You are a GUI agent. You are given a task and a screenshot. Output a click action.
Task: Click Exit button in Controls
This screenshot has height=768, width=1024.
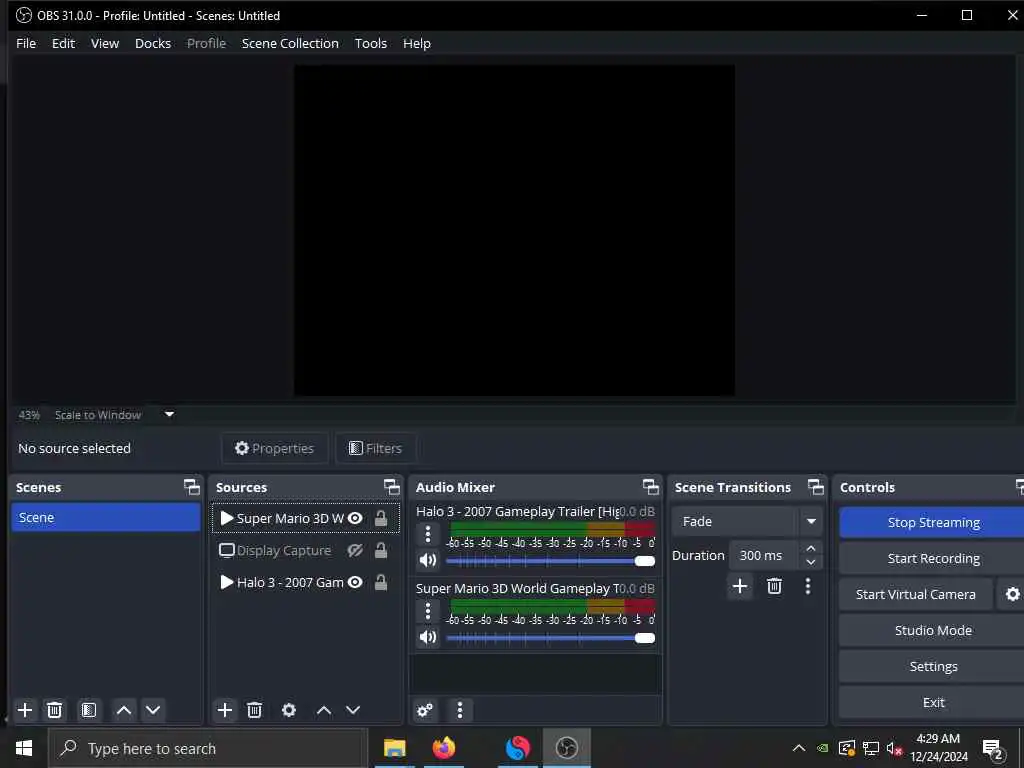(x=933, y=702)
